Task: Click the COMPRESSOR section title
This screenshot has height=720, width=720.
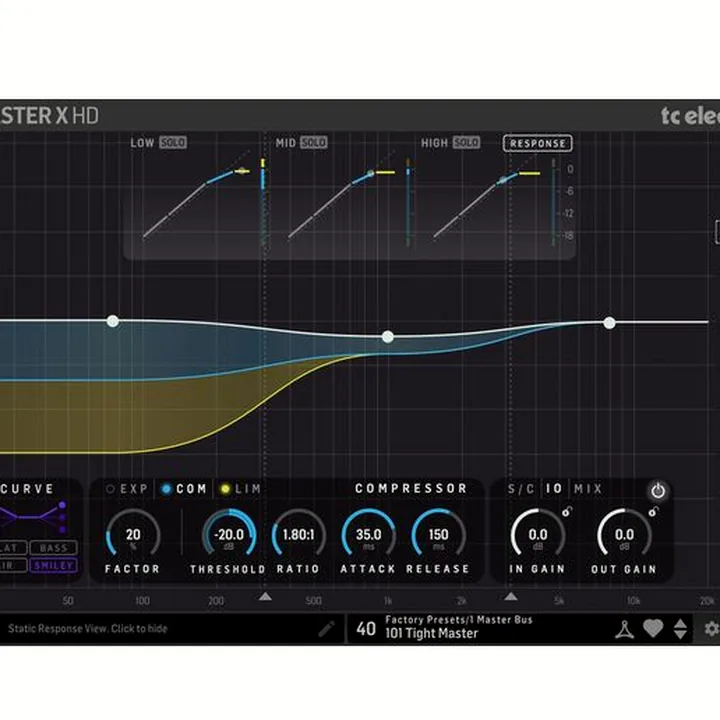Action: tap(411, 489)
